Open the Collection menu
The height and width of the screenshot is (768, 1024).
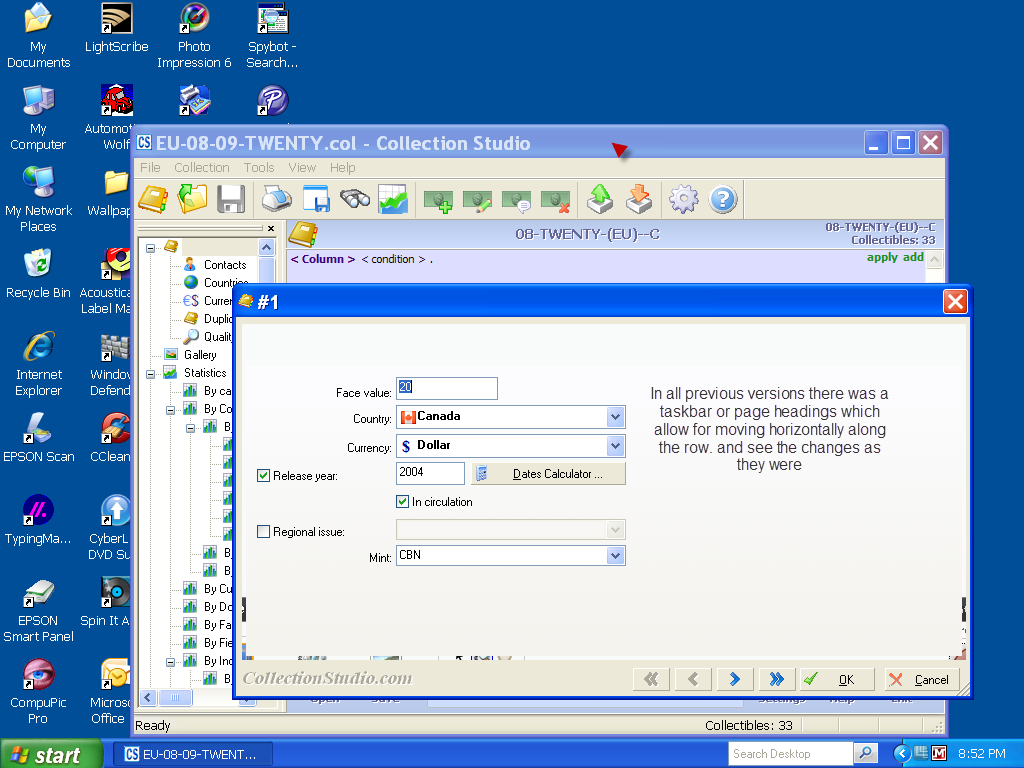pos(202,168)
